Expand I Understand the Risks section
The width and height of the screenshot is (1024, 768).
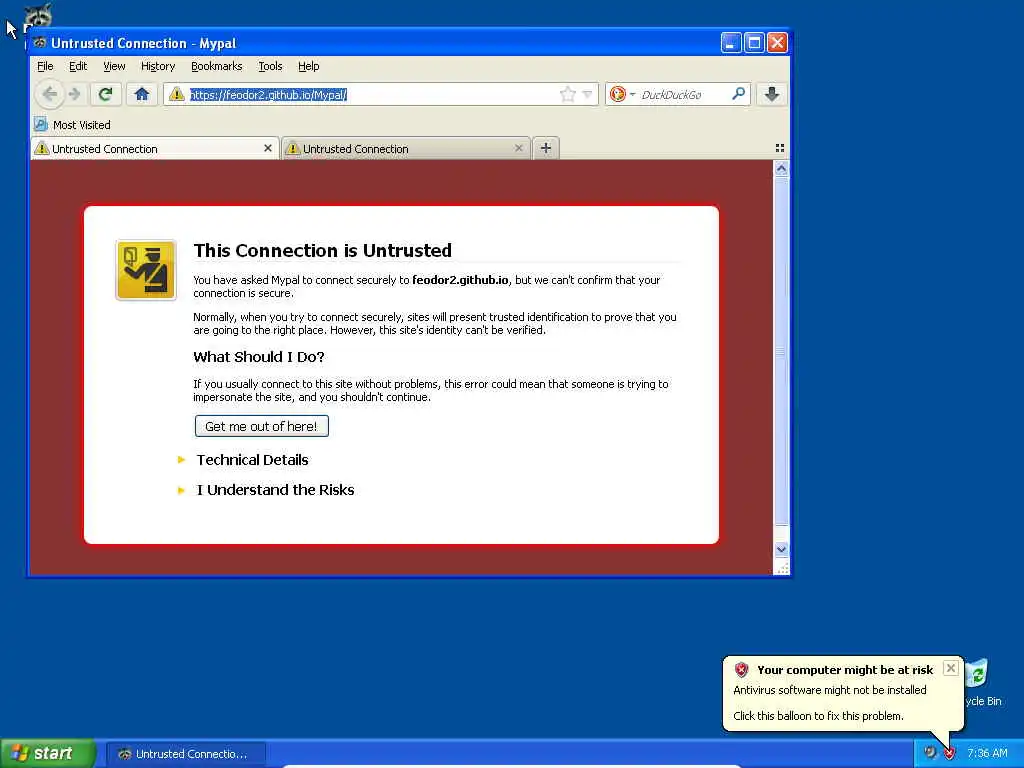tap(275, 490)
